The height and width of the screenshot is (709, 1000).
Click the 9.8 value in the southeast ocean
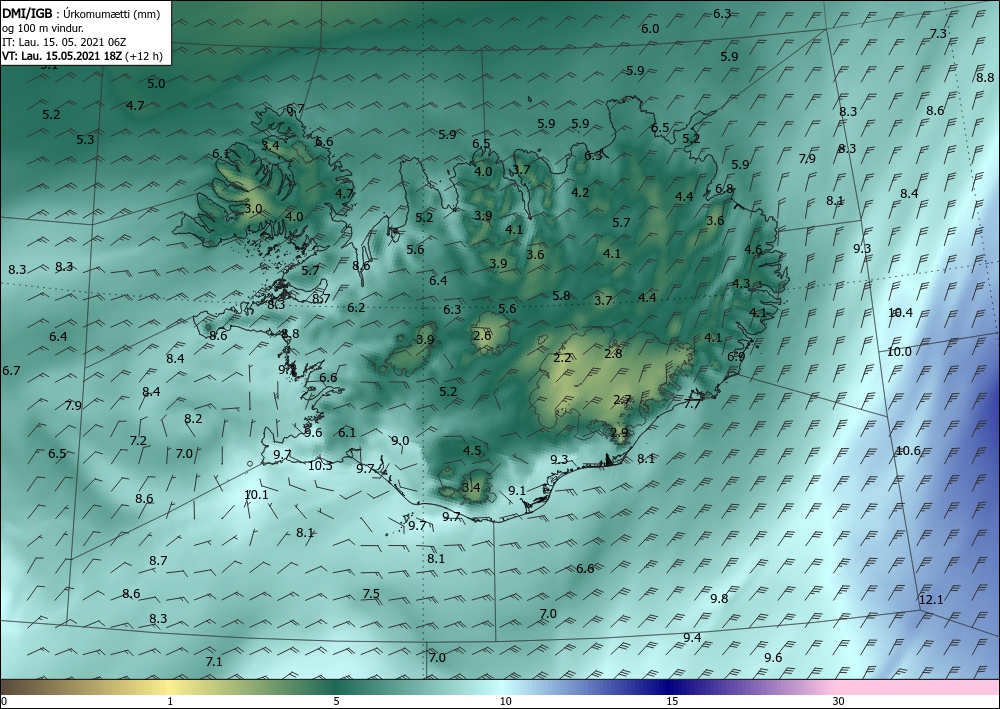click(719, 598)
